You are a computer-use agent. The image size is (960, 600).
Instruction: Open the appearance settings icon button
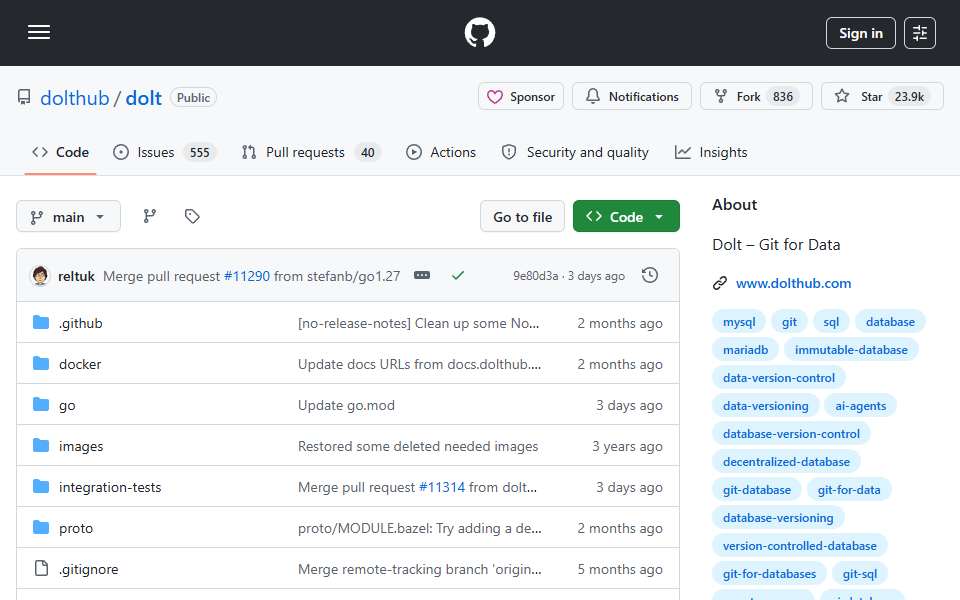tap(920, 33)
